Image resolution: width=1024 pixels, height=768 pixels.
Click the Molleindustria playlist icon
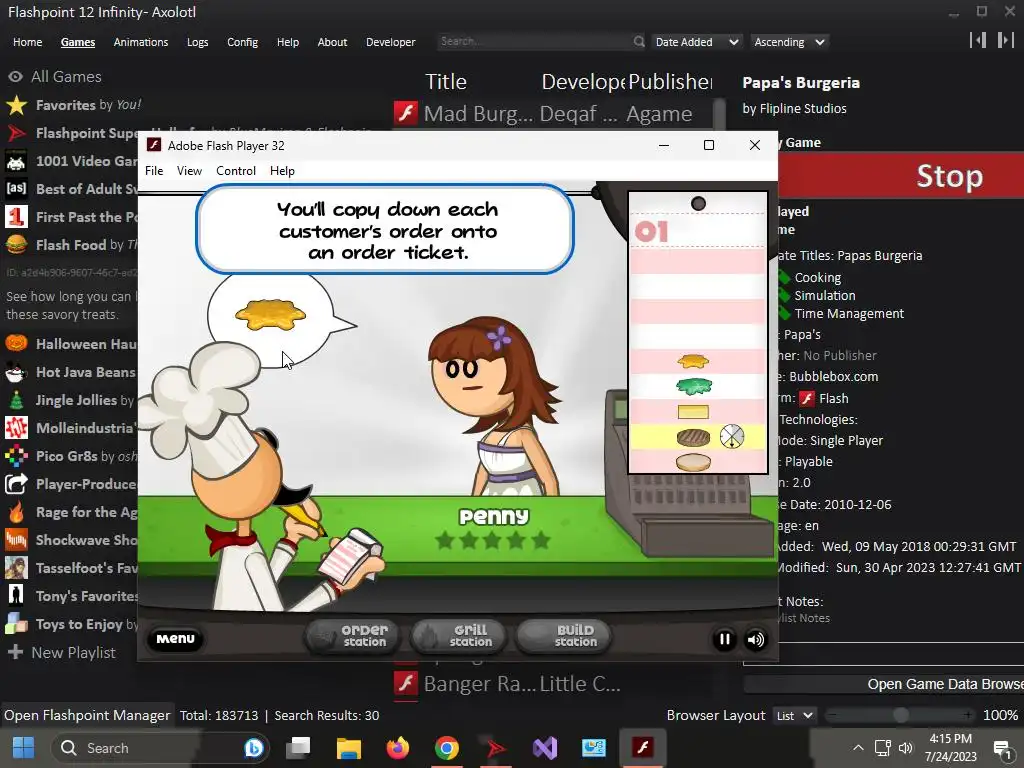coord(16,428)
